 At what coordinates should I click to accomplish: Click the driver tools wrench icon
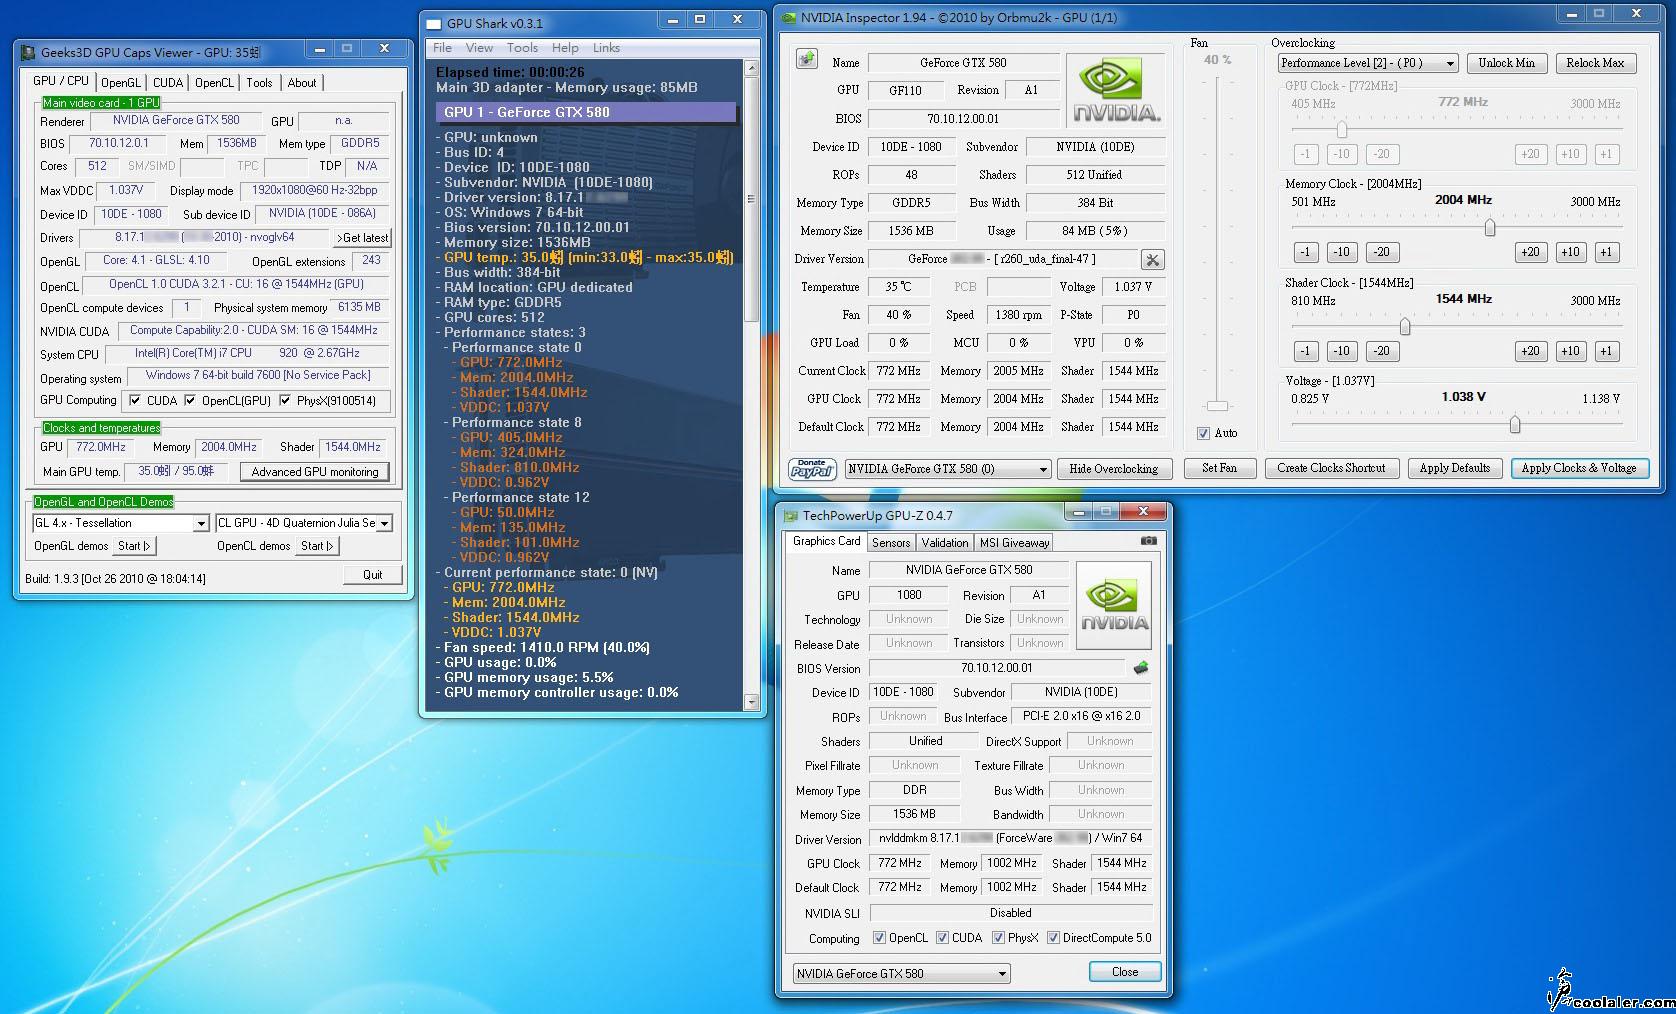coord(1152,260)
